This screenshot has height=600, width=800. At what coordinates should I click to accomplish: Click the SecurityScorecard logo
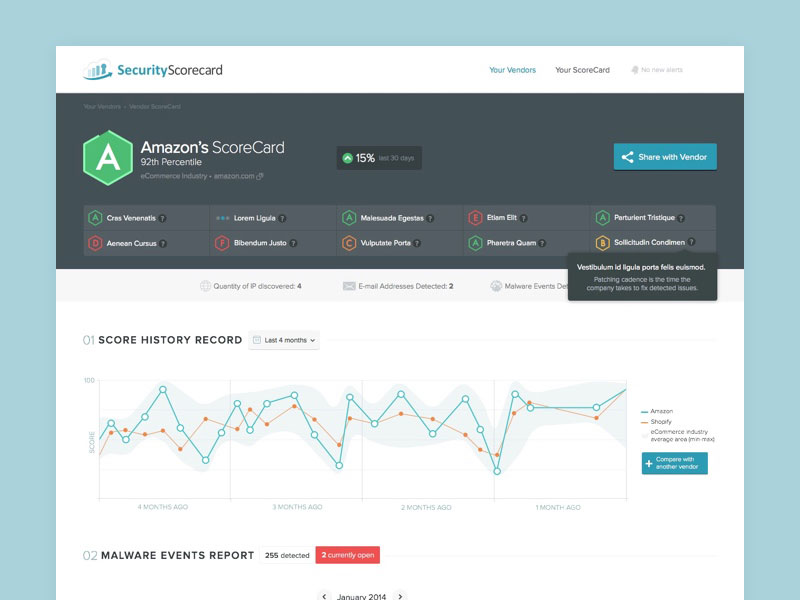tap(153, 70)
